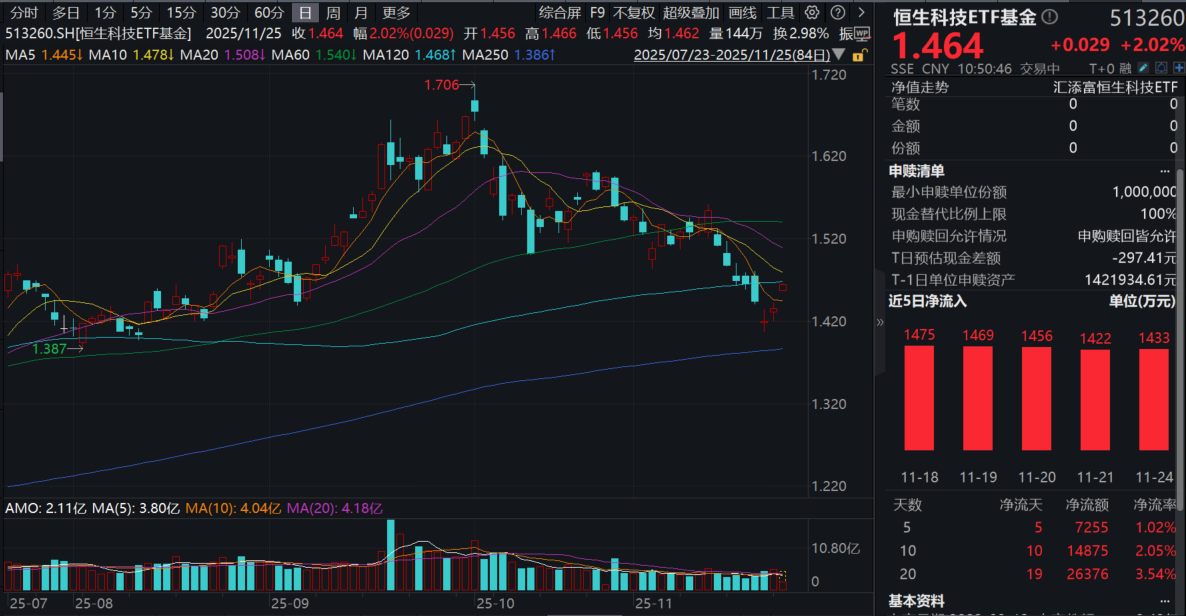
Task: Click the WP monitor icon
Action: click(864, 33)
